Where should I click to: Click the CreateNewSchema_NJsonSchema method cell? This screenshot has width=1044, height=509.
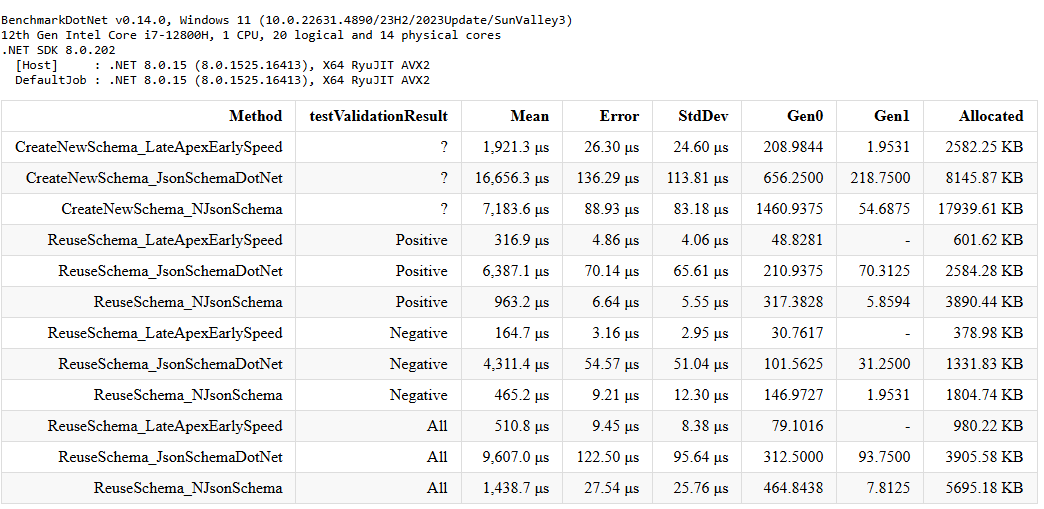tap(172, 209)
